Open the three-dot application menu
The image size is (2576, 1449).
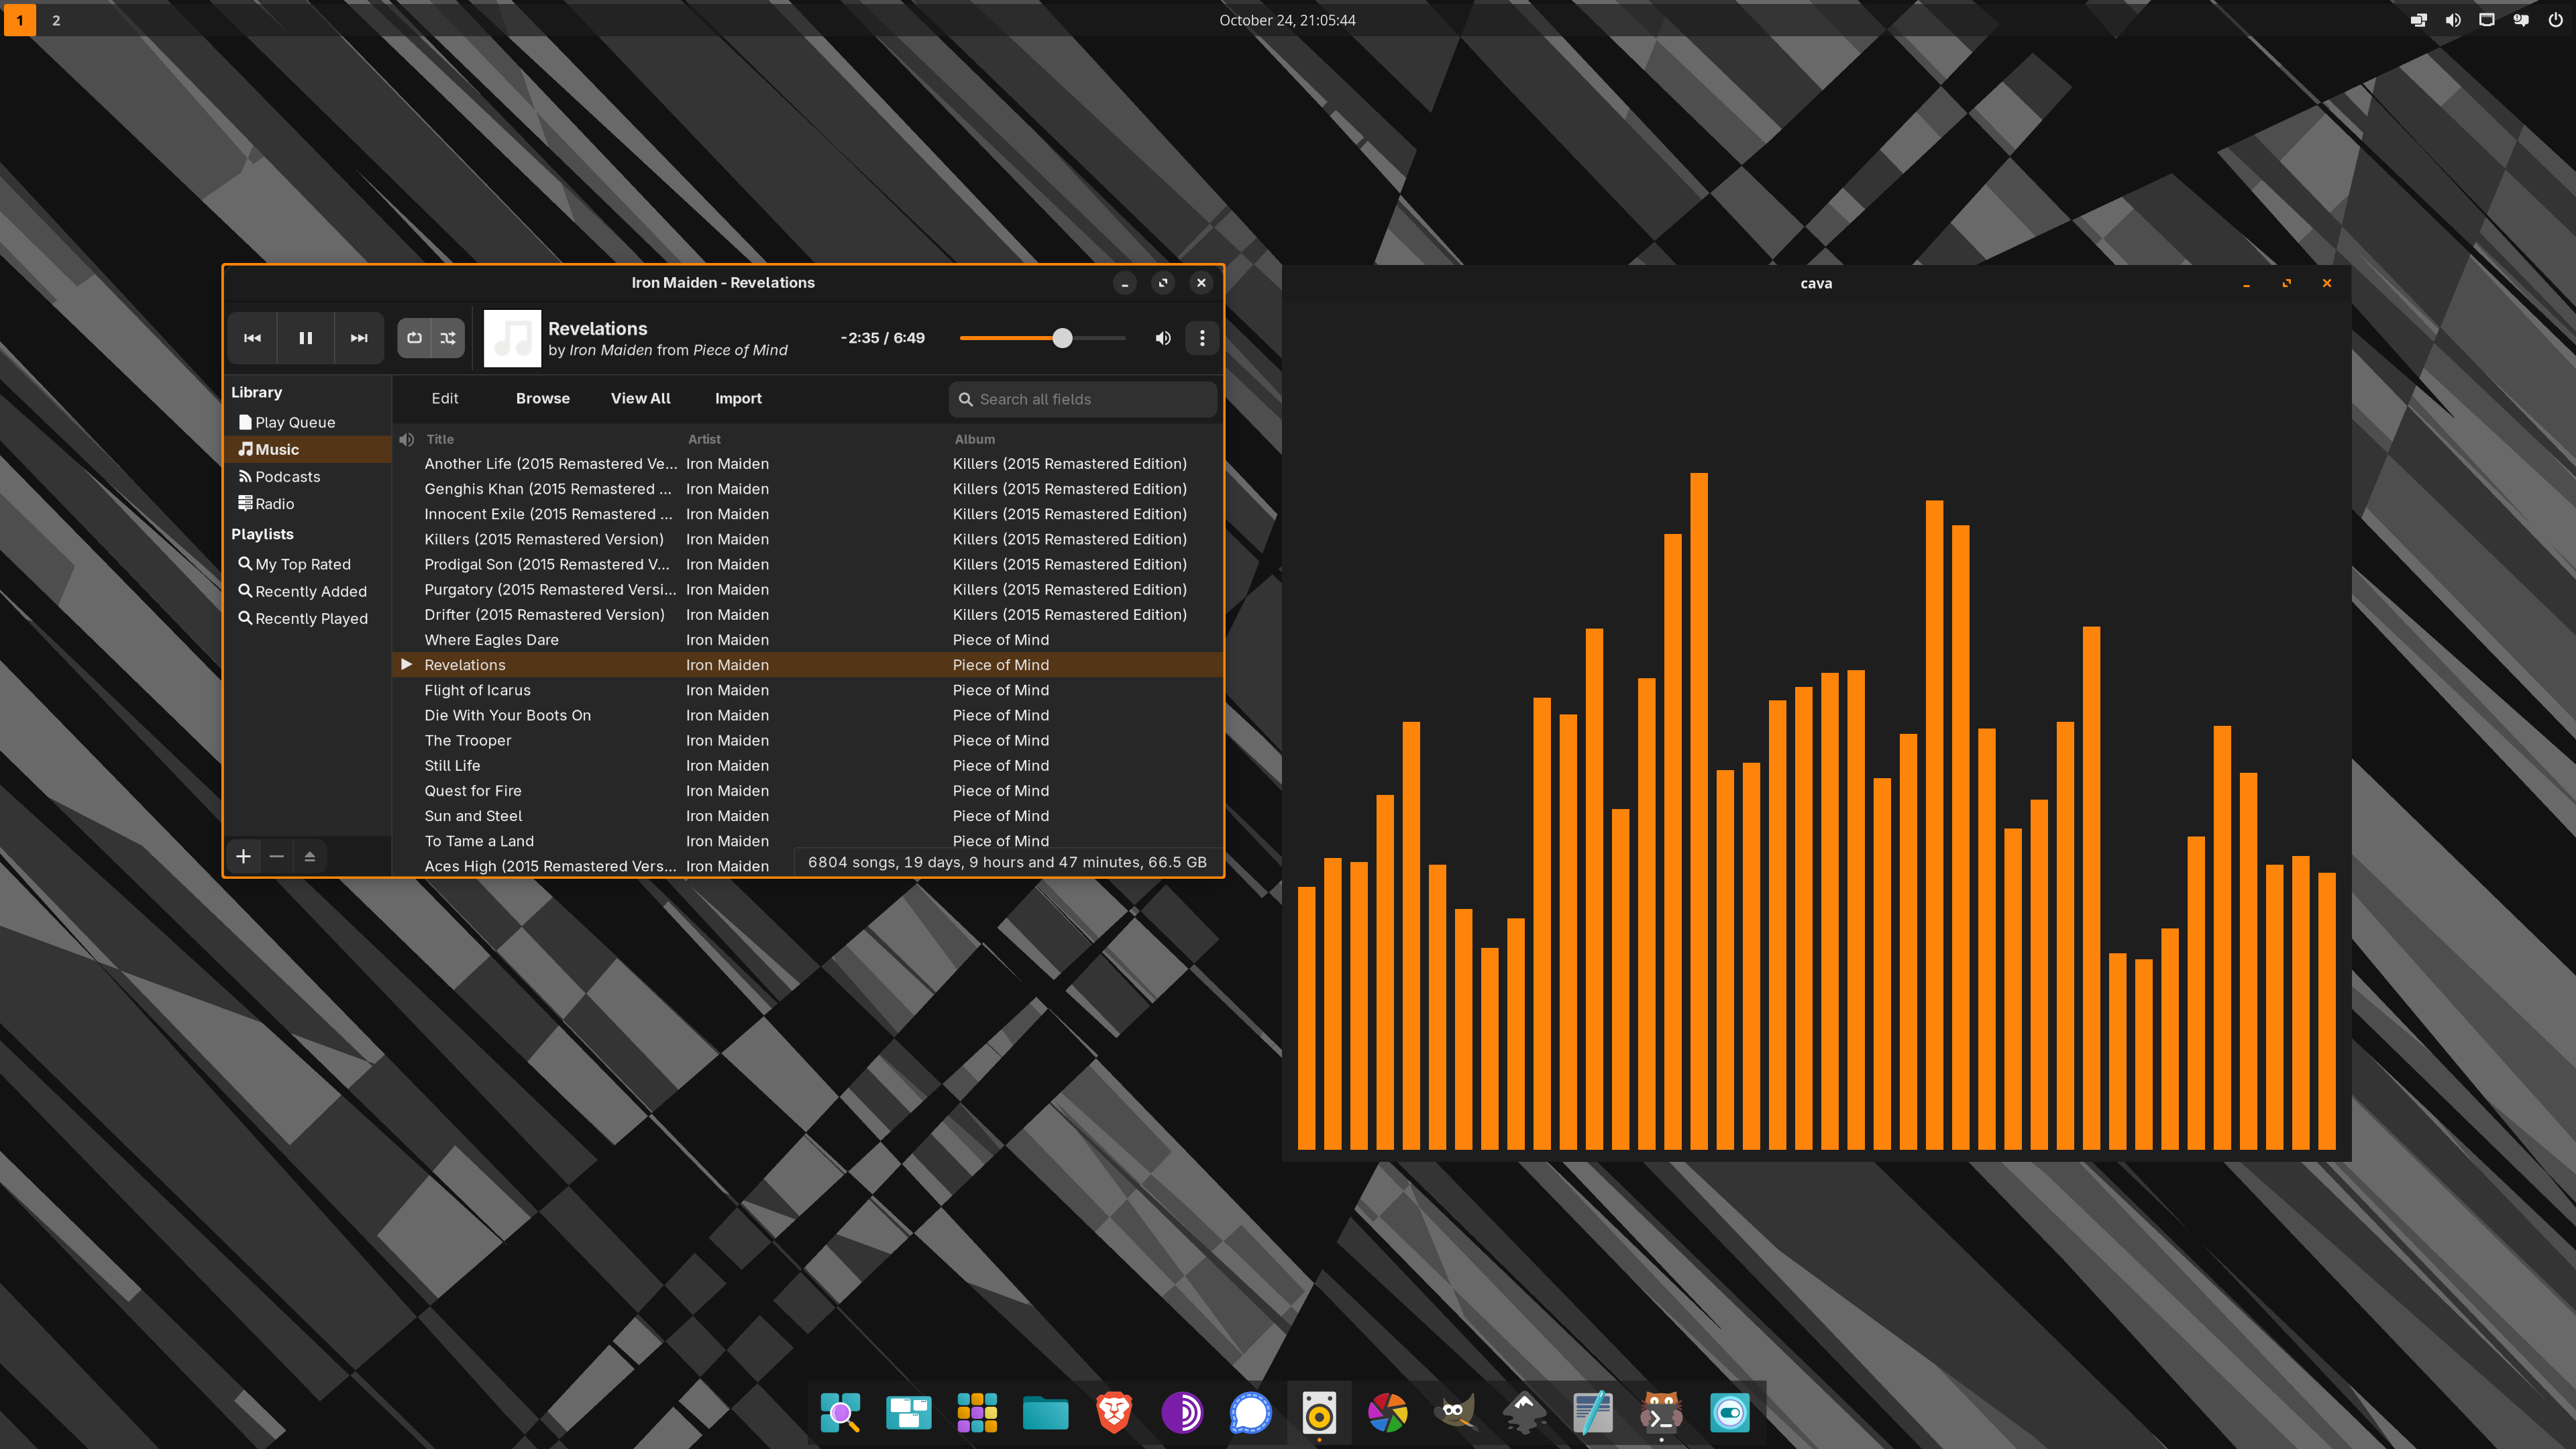click(x=1202, y=338)
